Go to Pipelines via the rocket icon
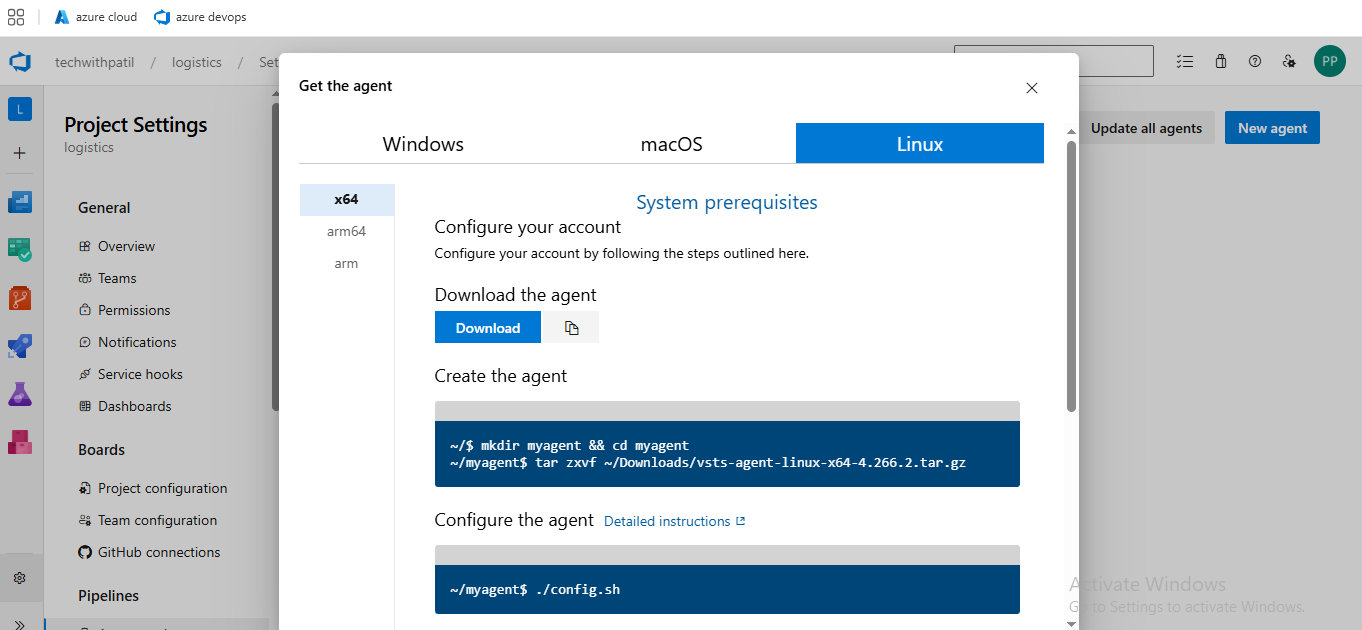 click(20, 346)
